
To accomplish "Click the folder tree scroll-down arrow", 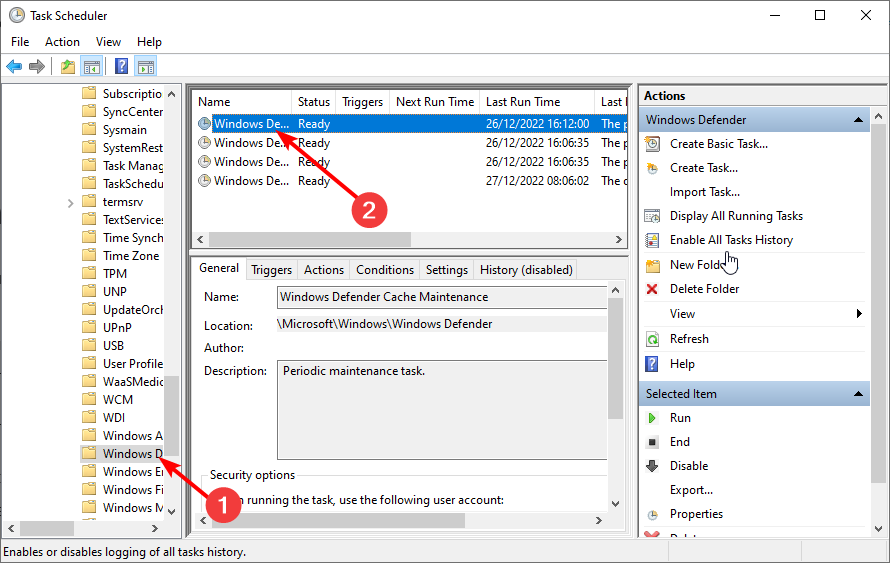I will (x=172, y=511).
